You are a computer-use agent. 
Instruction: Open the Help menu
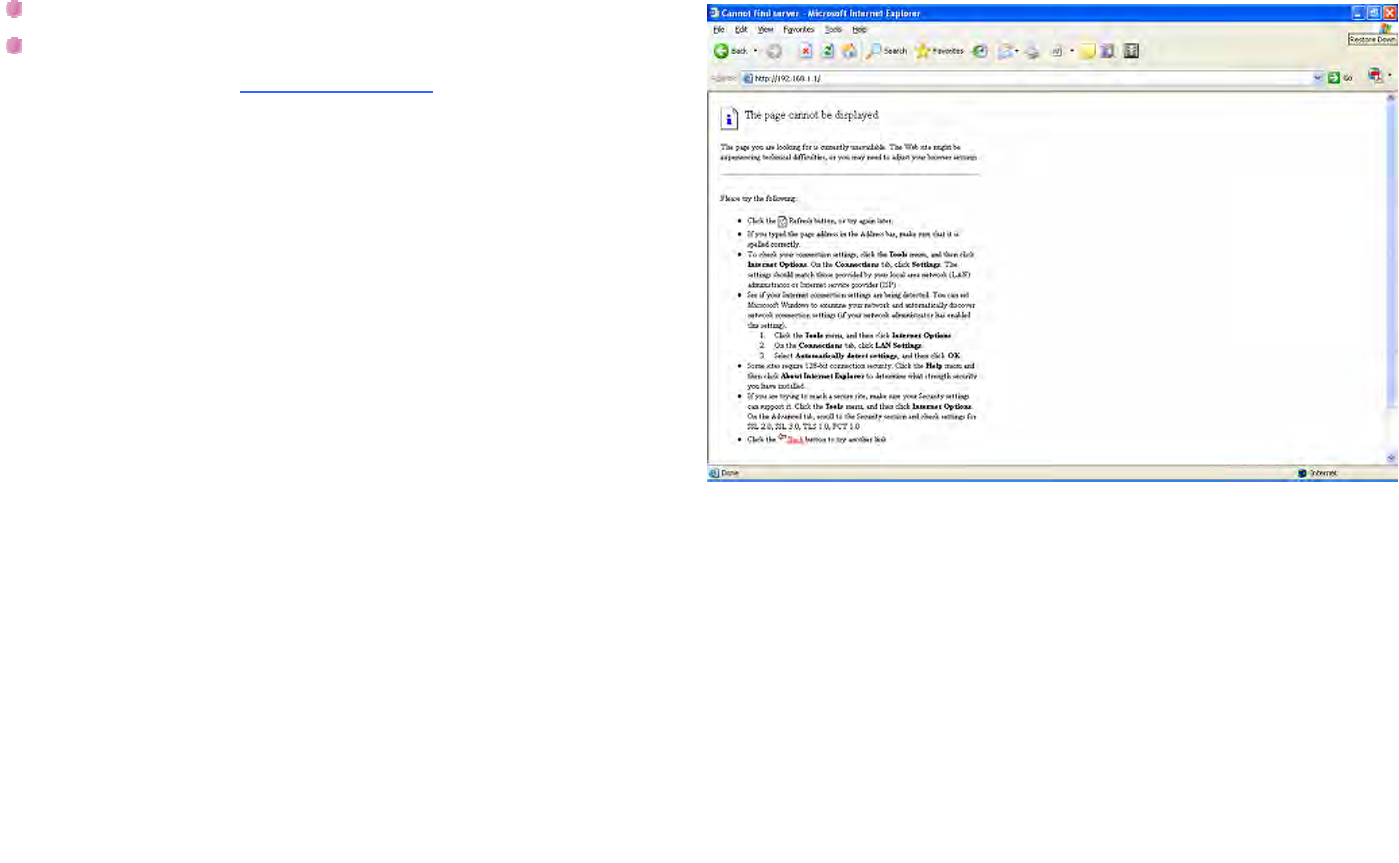pos(859,30)
